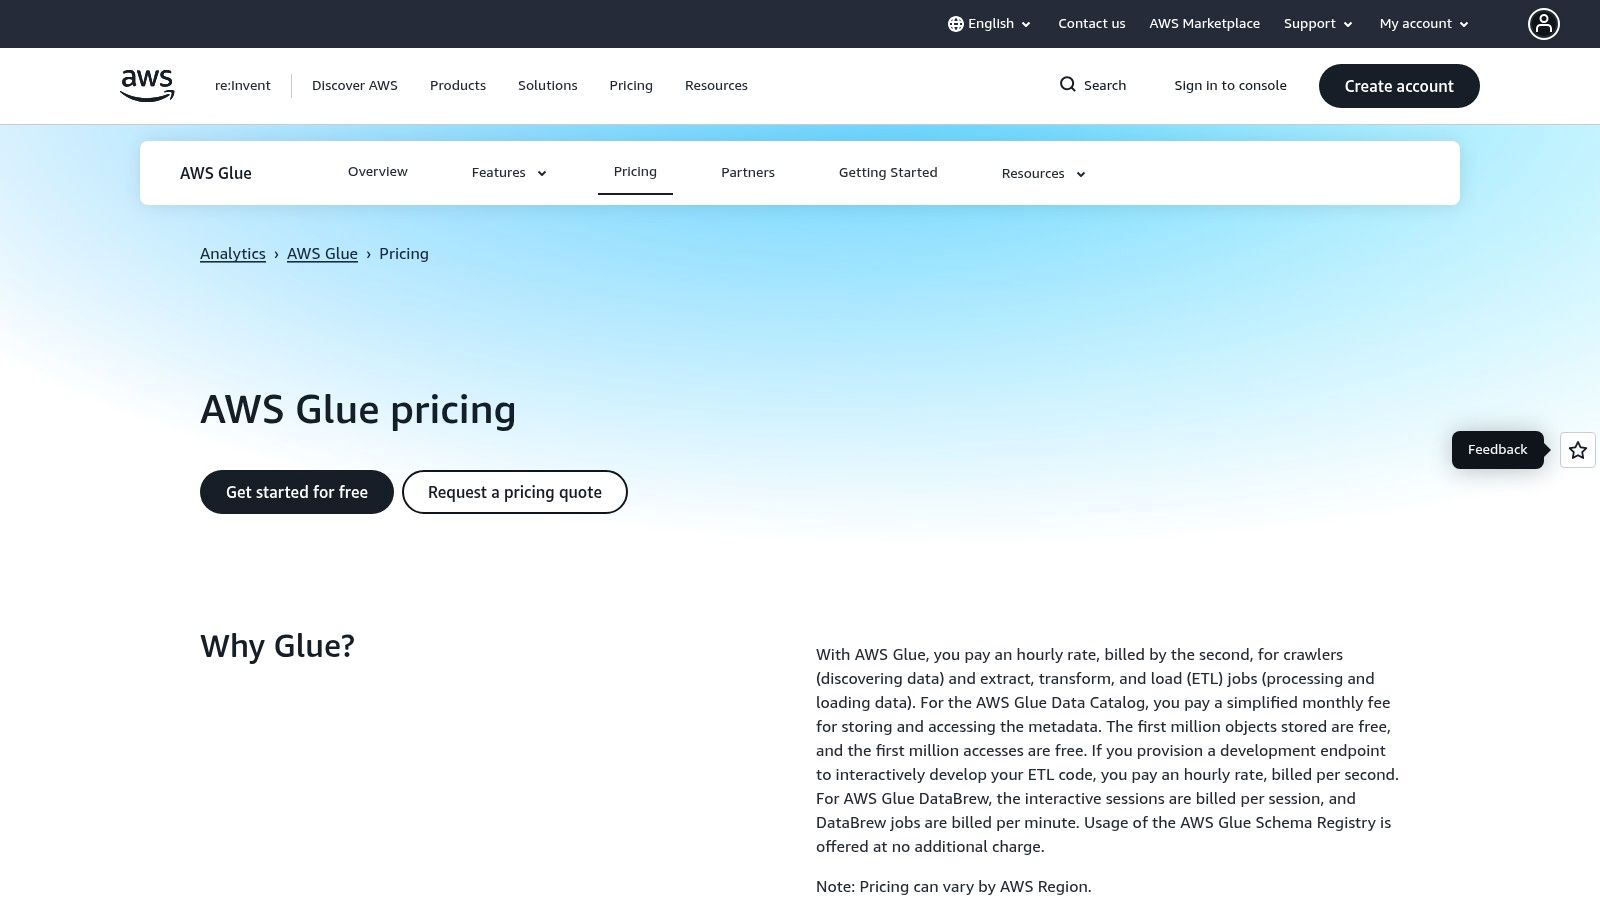
Task: Expand the Features submenu chevron
Action: [542, 174]
